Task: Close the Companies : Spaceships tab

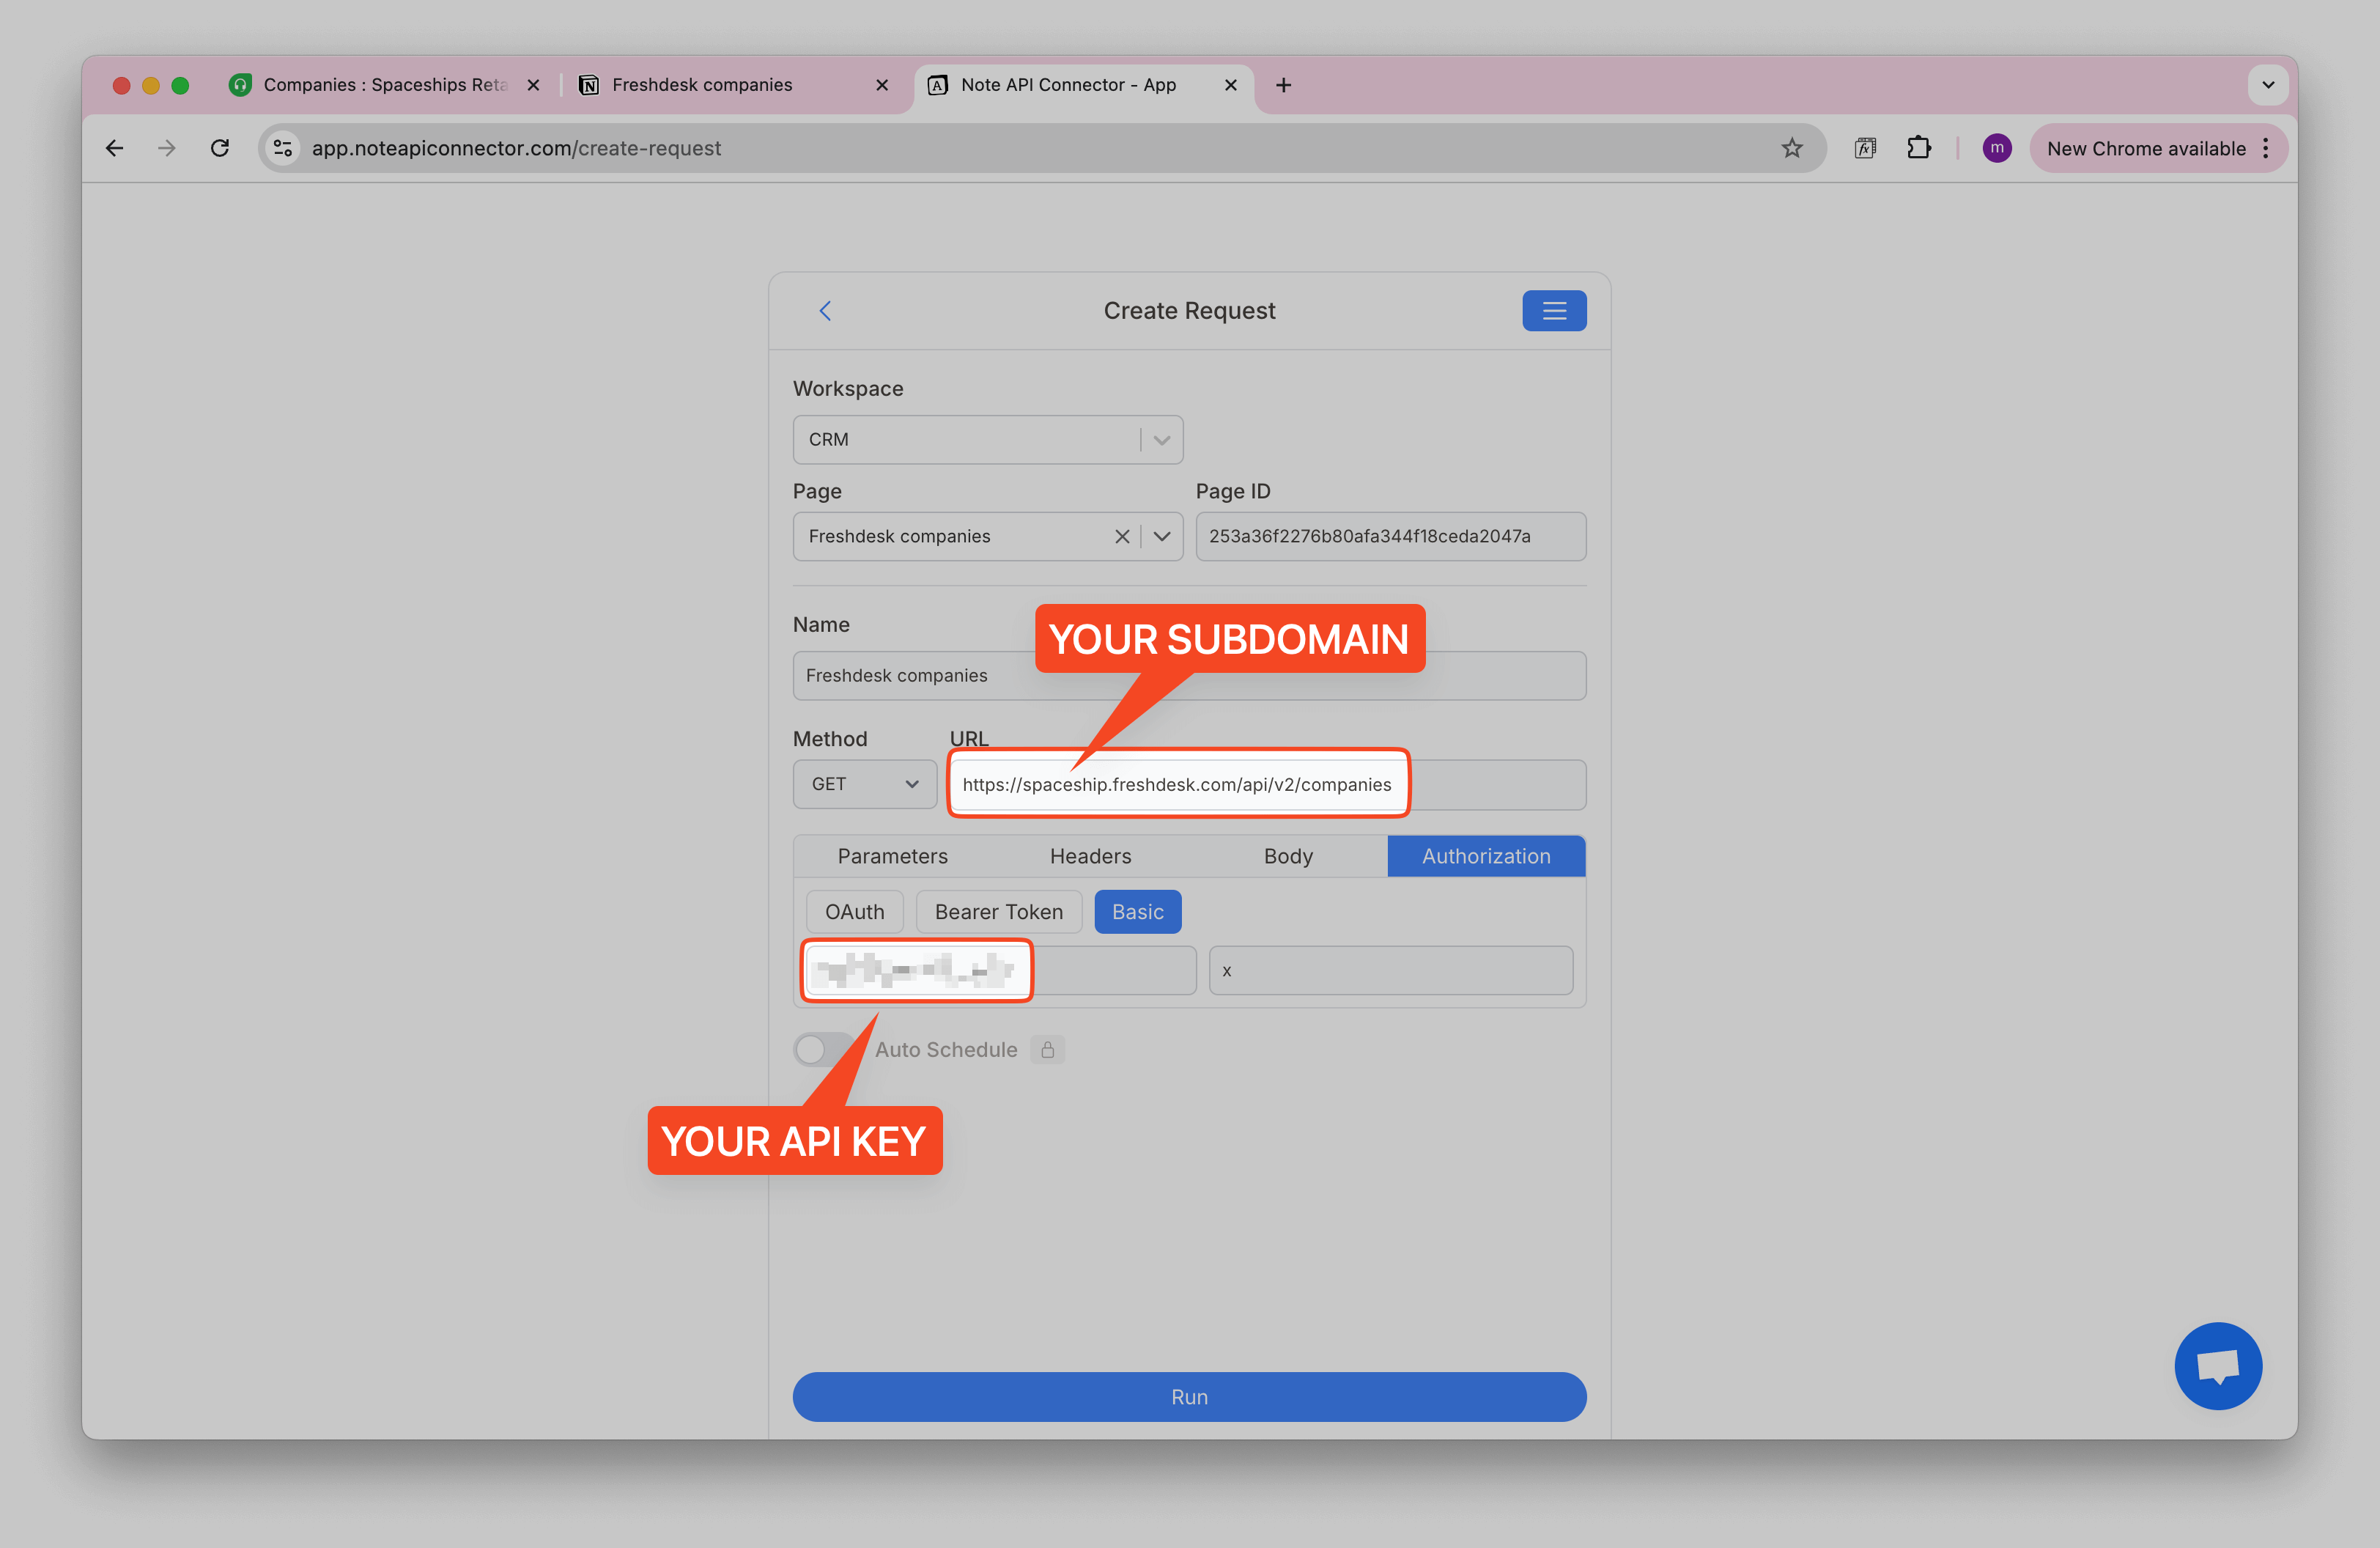Action: point(533,85)
